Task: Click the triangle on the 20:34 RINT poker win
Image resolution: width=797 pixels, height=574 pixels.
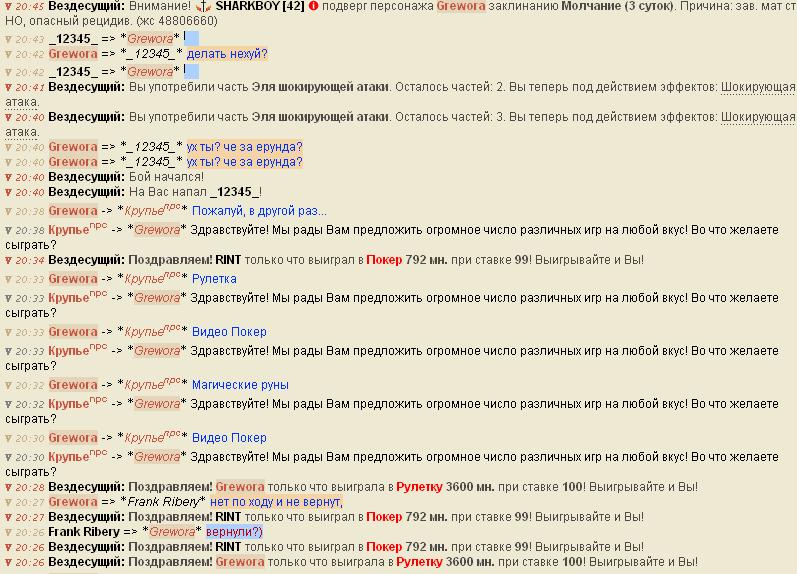Action: coord(8,261)
